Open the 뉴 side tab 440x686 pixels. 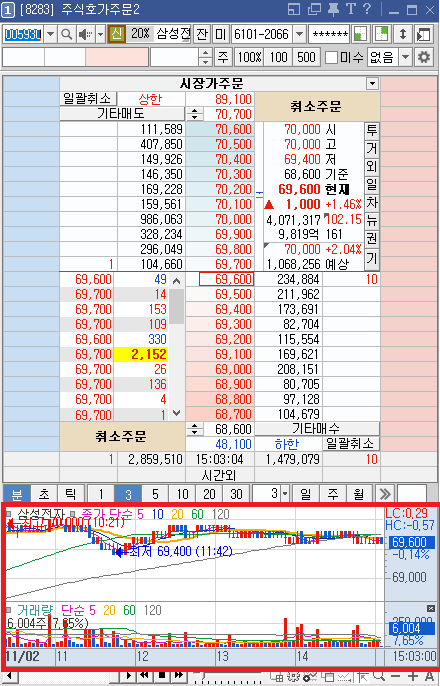(x=372, y=220)
